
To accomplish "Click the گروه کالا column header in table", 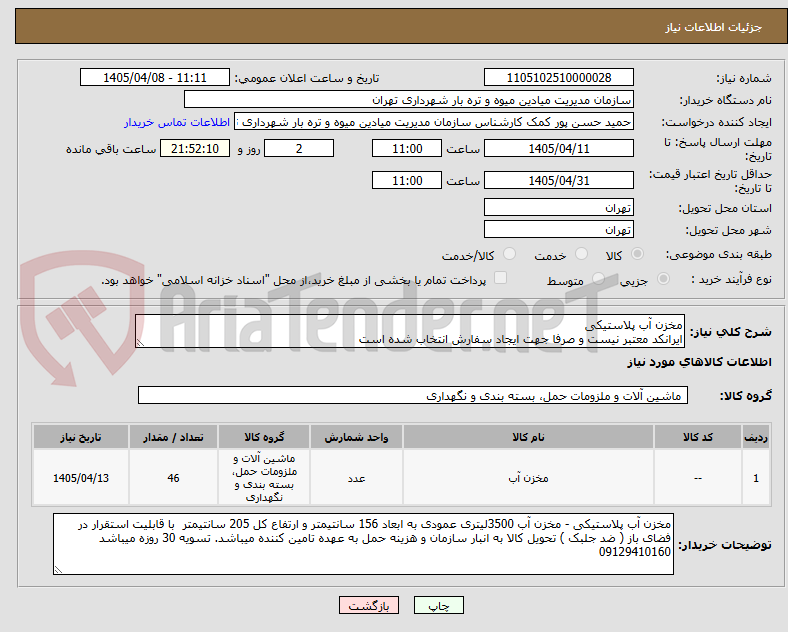I will click(x=264, y=437).
